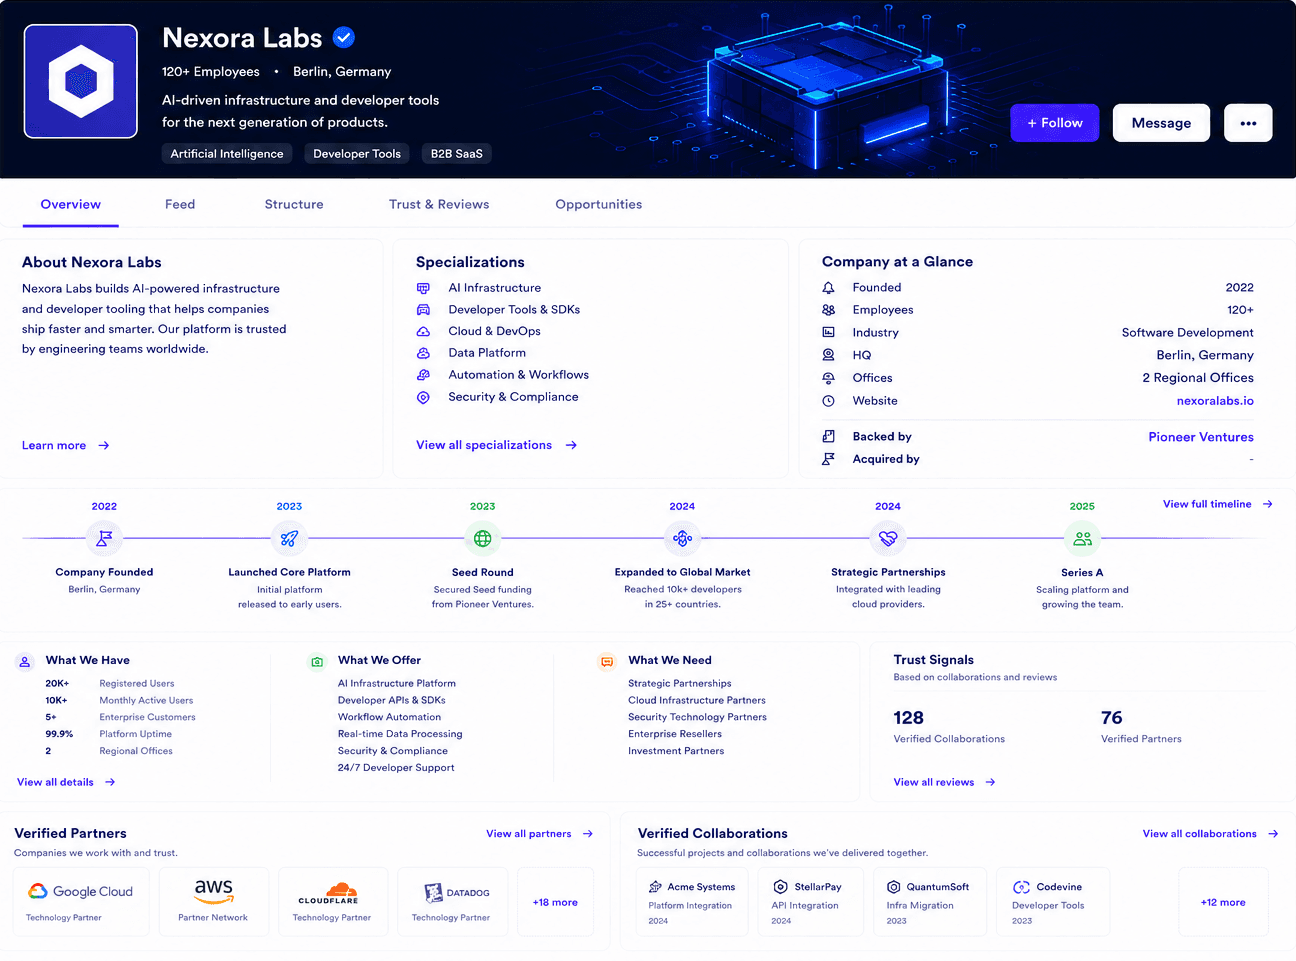Select the B2B SaaS tag
The width and height of the screenshot is (1296, 961).
[457, 154]
